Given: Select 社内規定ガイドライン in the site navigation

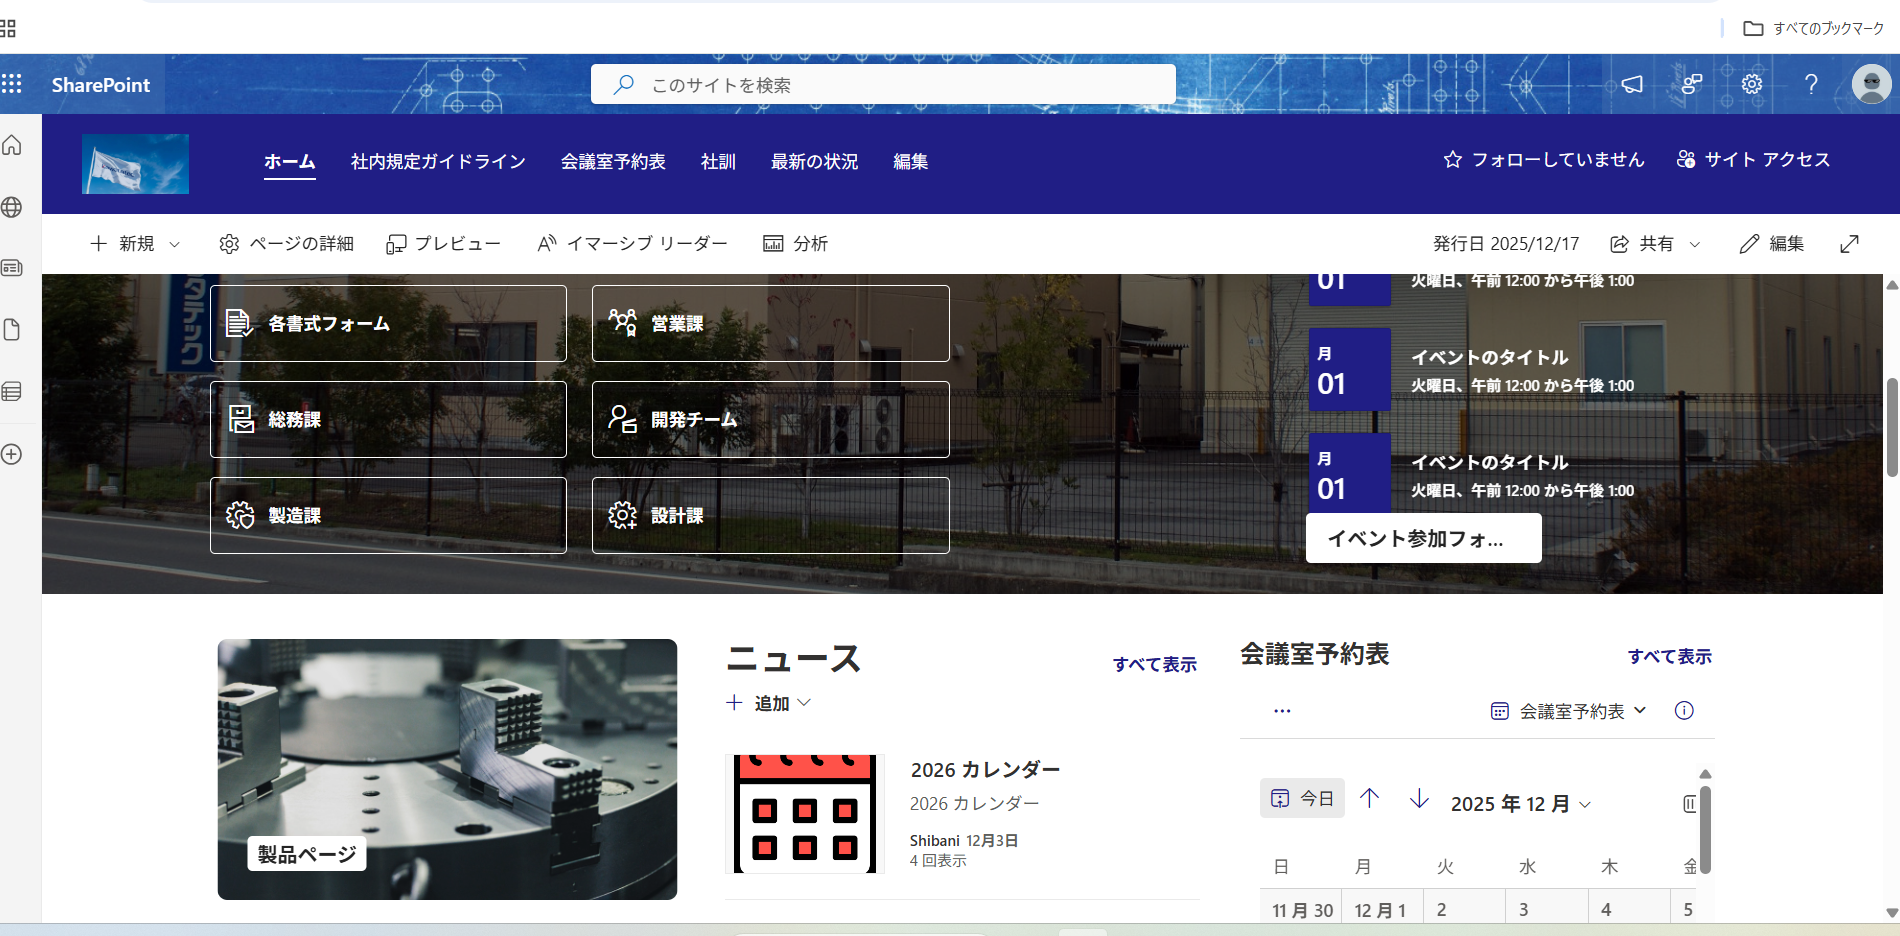Looking at the screenshot, I should (x=438, y=162).
